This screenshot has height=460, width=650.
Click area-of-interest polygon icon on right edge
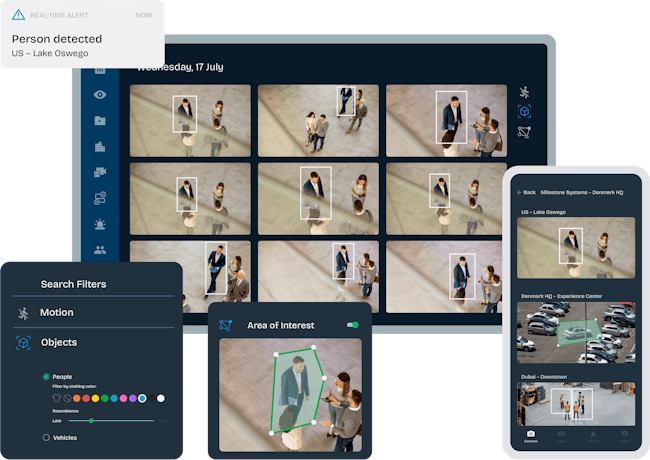(x=524, y=132)
